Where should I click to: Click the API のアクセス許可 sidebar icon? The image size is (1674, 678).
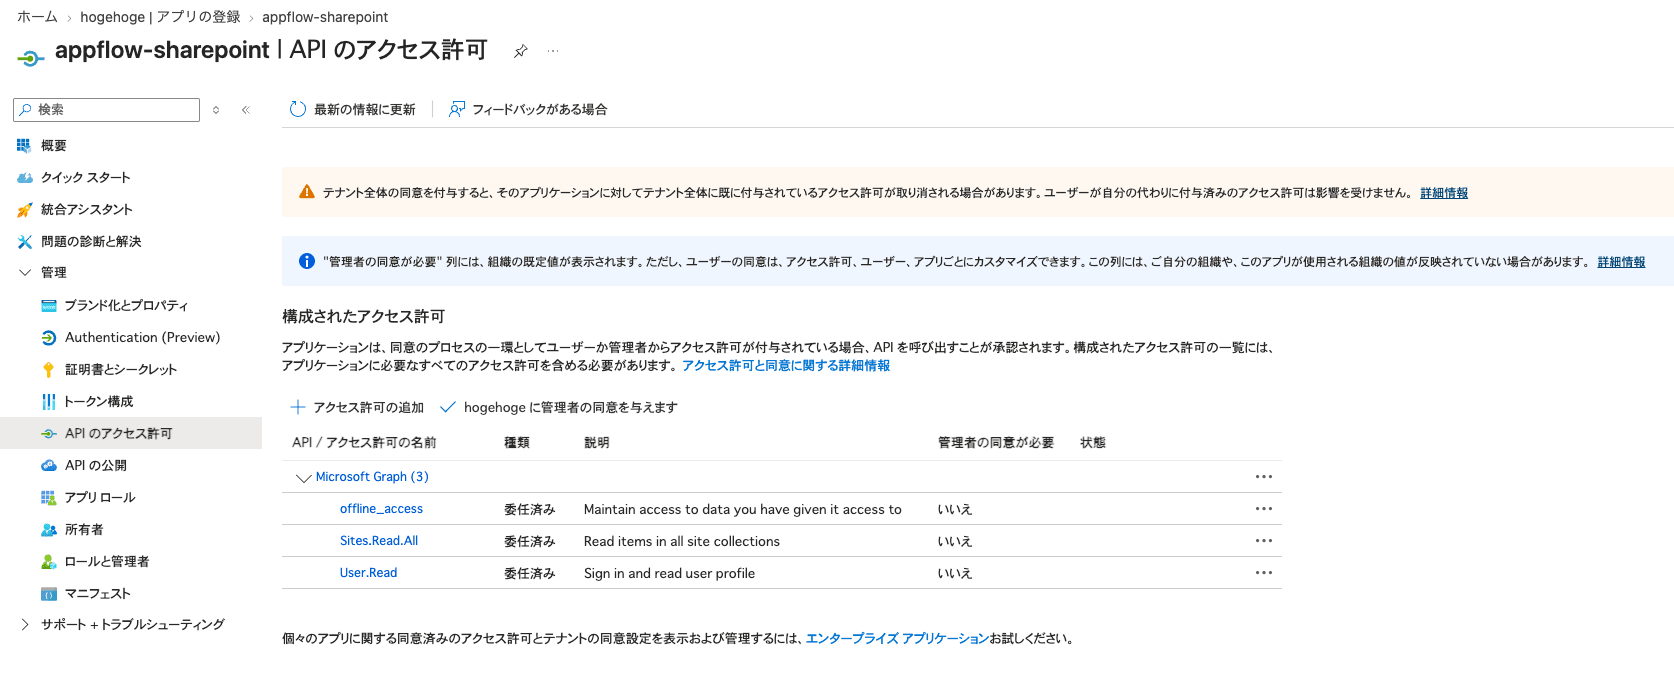coord(49,433)
